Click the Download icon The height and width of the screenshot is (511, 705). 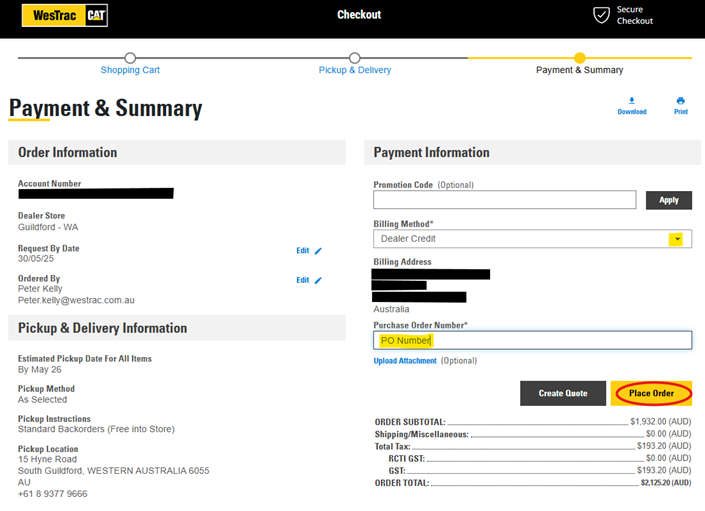click(632, 101)
